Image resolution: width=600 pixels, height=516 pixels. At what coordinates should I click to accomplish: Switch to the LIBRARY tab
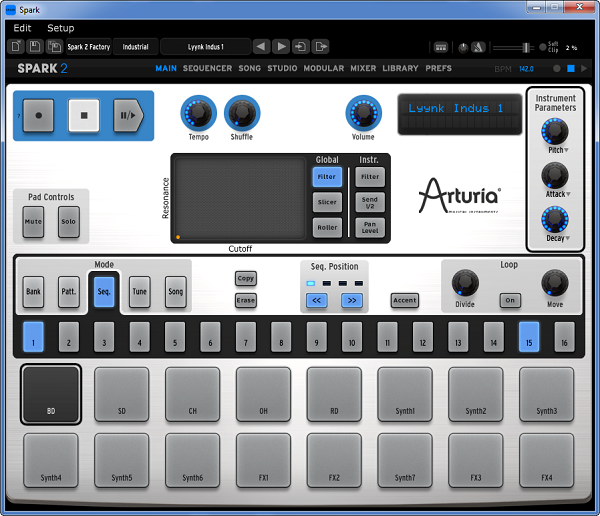click(x=400, y=69)
